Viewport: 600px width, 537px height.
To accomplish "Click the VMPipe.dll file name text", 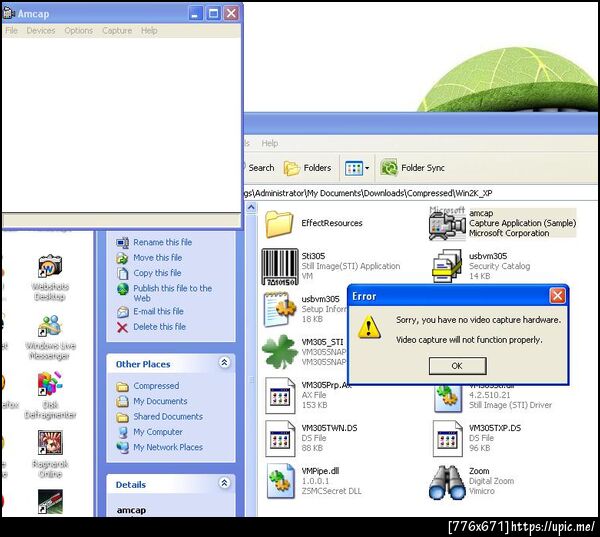I will pos(320,471).
